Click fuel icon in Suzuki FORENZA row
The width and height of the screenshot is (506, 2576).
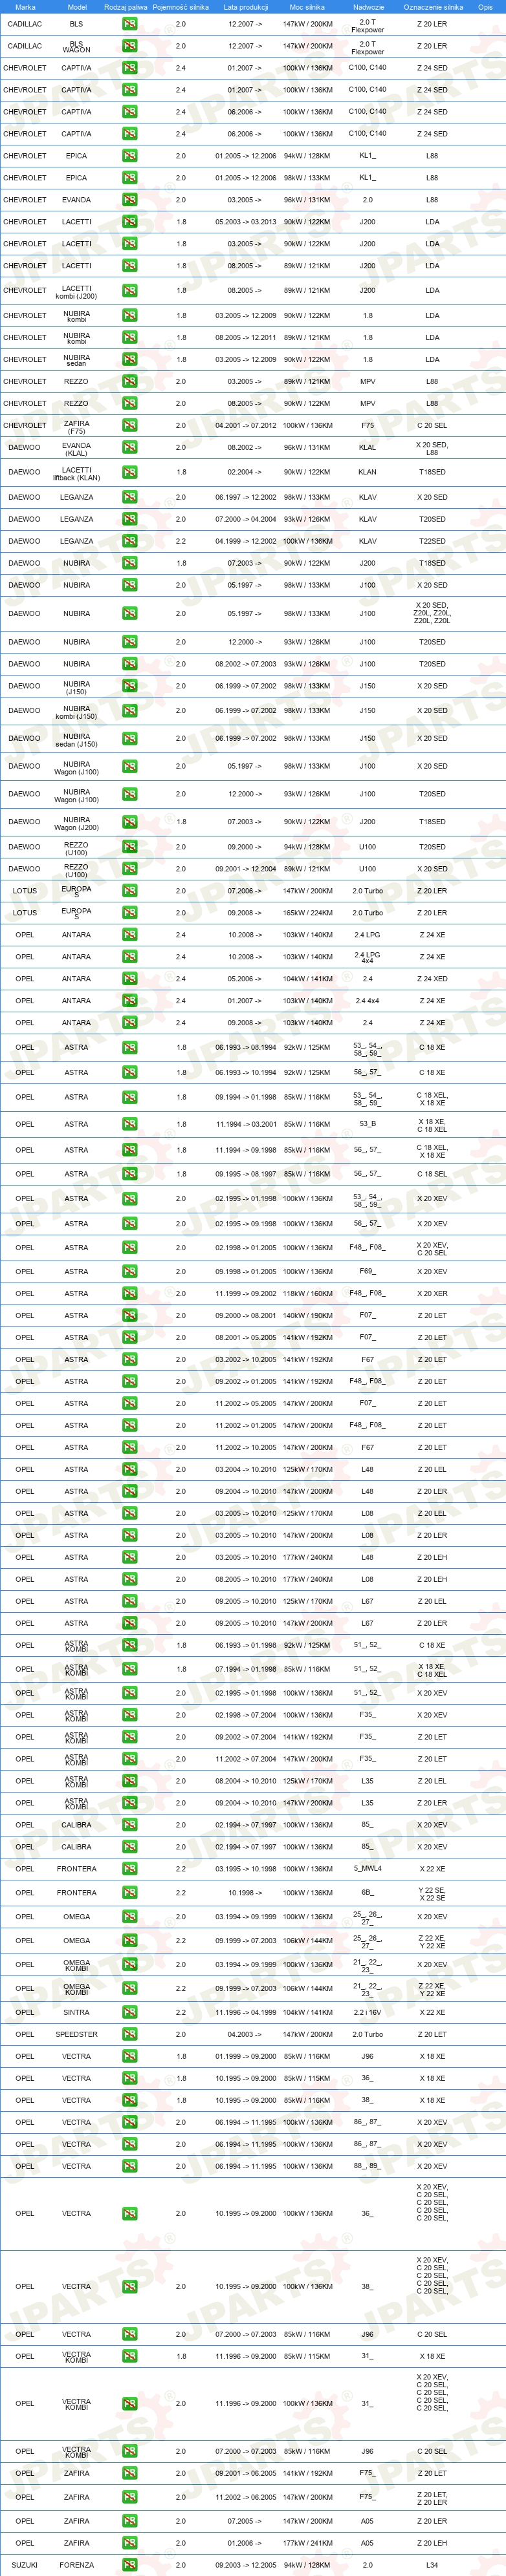(x=130, y=2565)
